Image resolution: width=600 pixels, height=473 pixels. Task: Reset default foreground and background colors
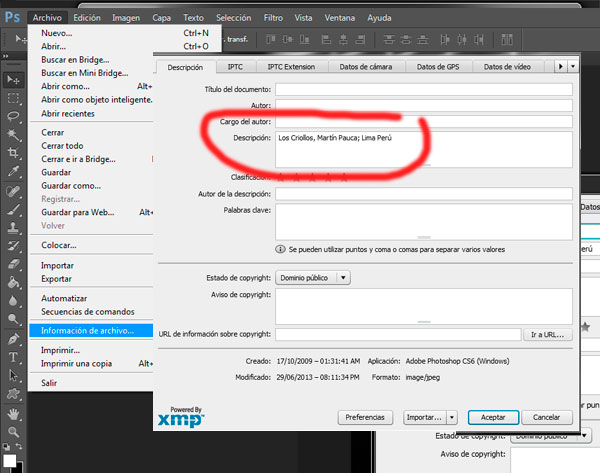pyautogui.click(x=6, y=447)
